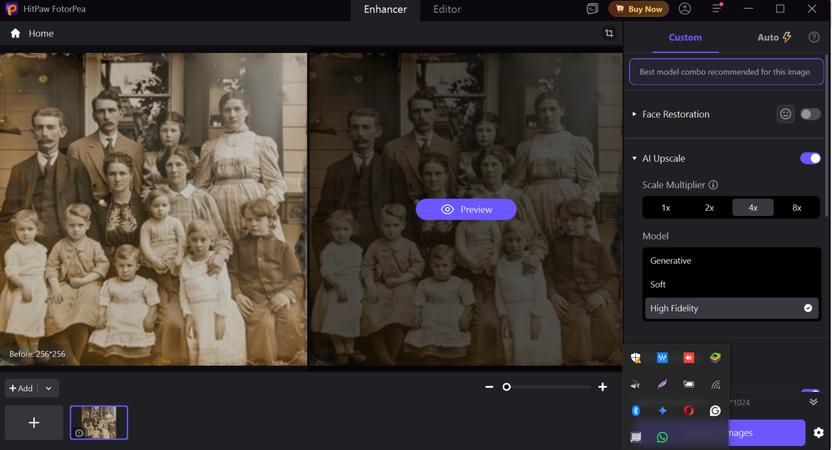Open Windows Security shield tray icon
This screenshot has width=832, height=450.
[636, 358]
